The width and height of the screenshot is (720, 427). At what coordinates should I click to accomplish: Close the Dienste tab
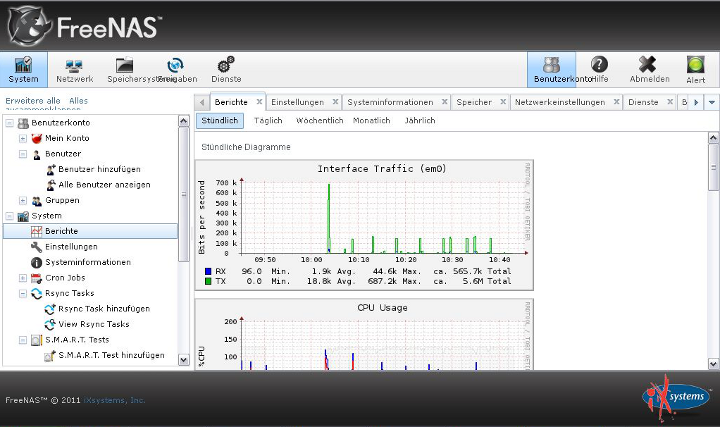(670, 102)
